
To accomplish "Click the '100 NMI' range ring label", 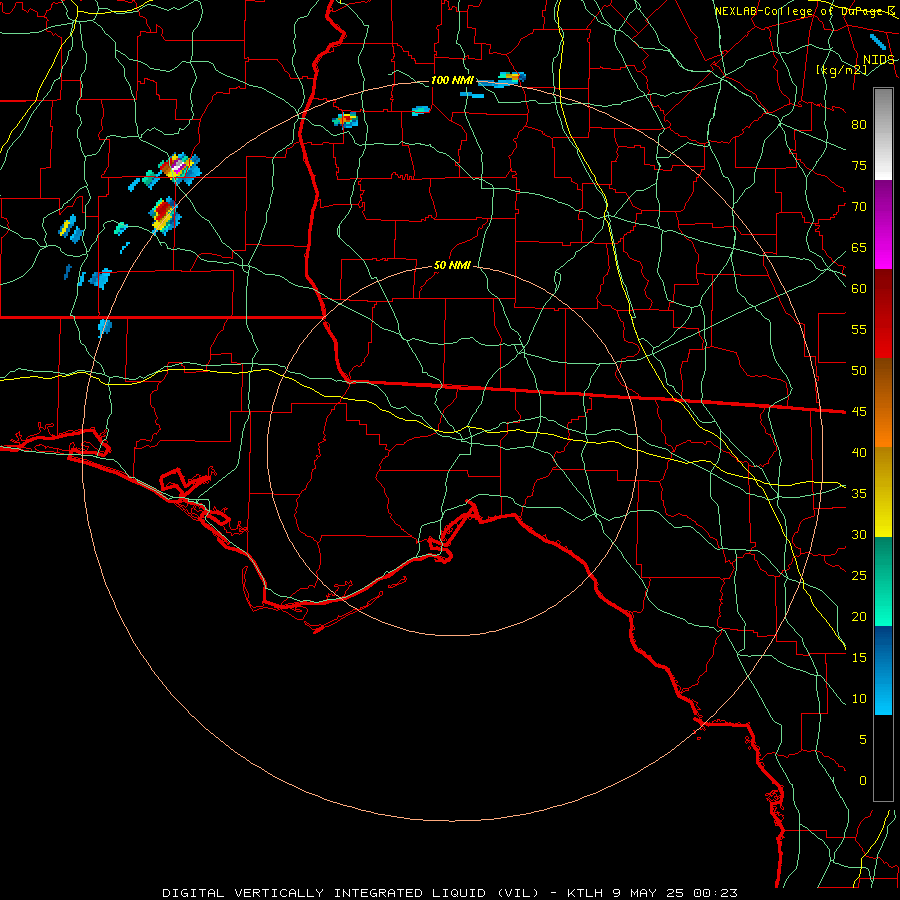I will tap(452, 80).
